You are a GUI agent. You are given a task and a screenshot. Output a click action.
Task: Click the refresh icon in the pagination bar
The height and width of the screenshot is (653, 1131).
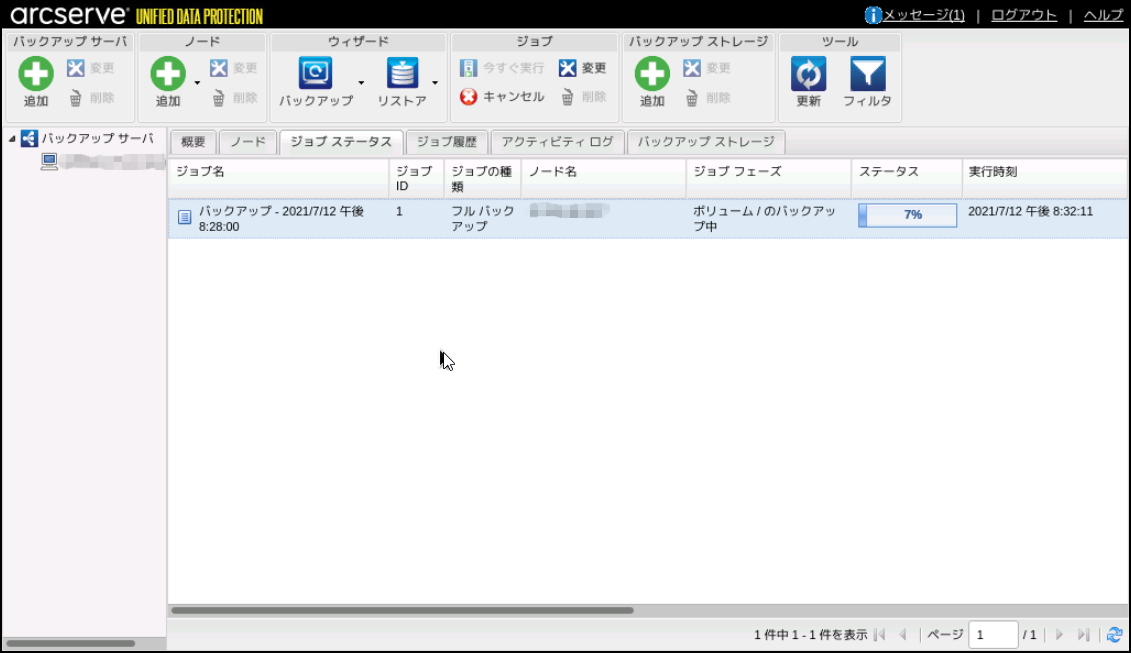point(1115,635)
